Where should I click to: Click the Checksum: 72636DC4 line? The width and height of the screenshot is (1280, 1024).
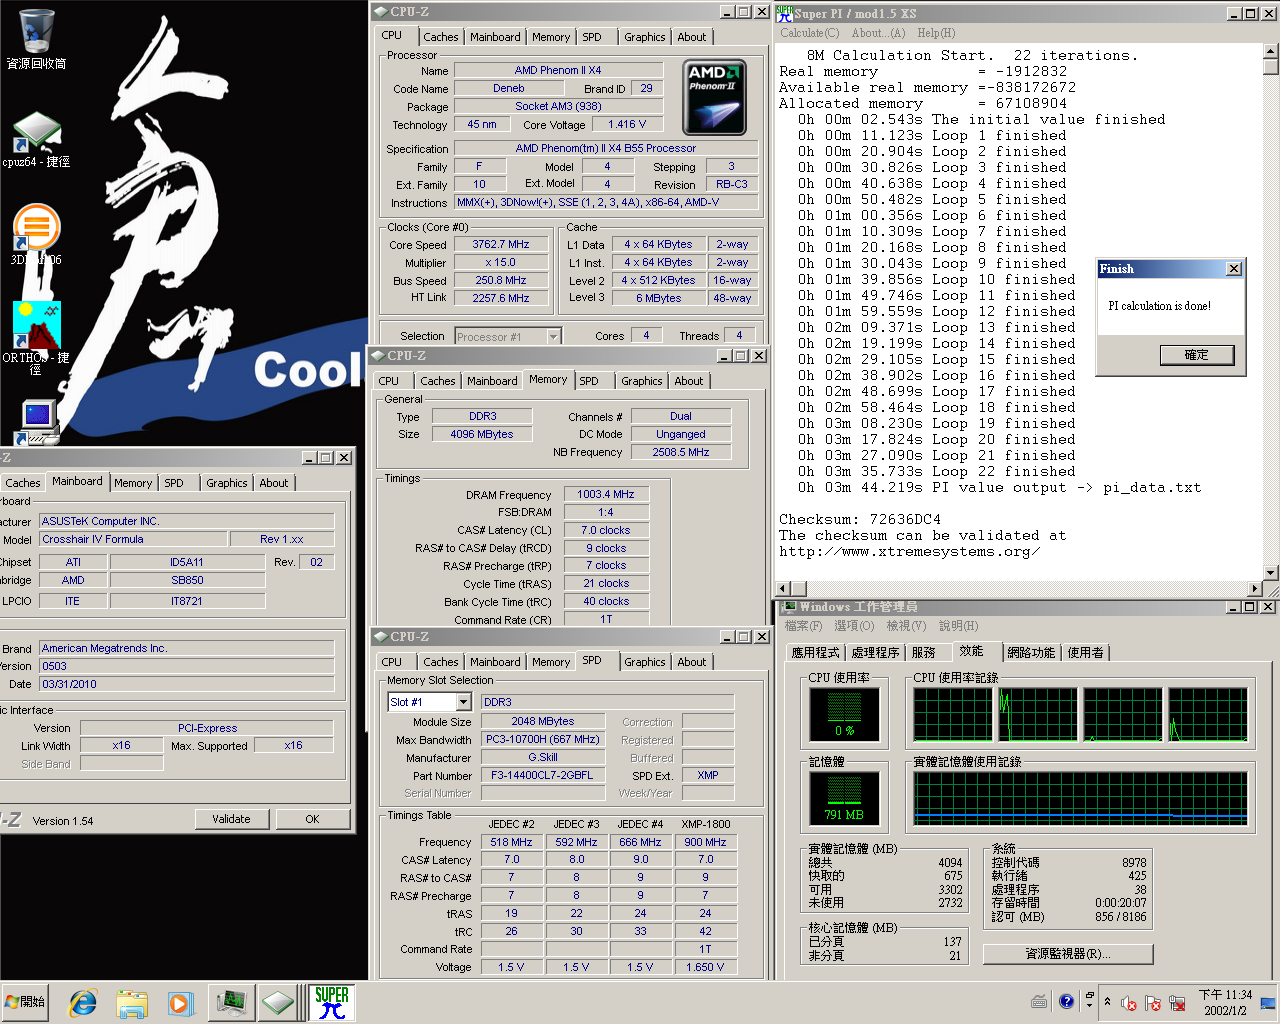click(x=860, y=519)
